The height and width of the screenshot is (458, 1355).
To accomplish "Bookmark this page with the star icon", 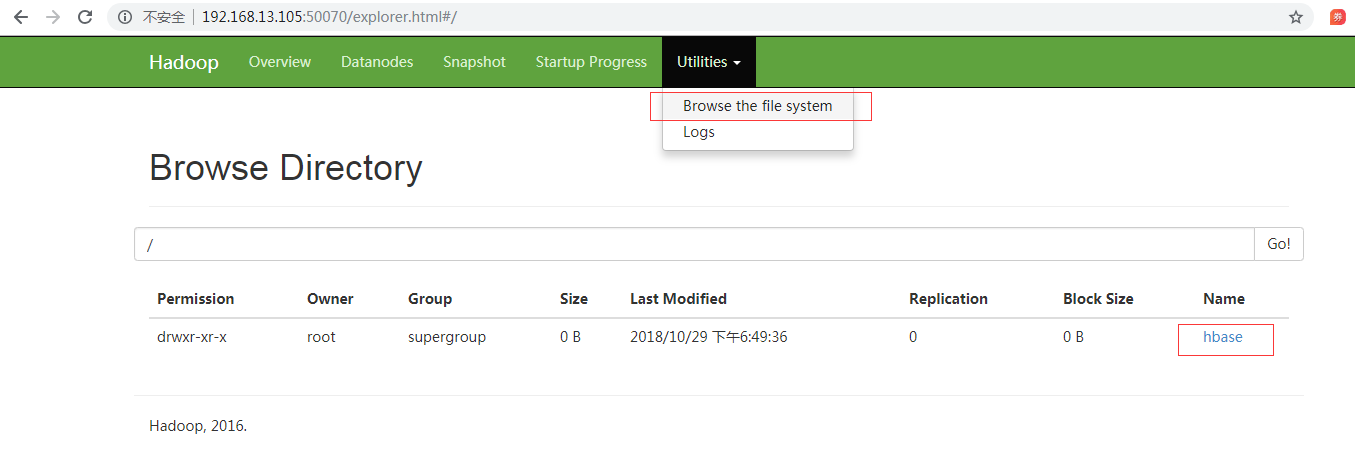I will click(x=1296, y=17).
